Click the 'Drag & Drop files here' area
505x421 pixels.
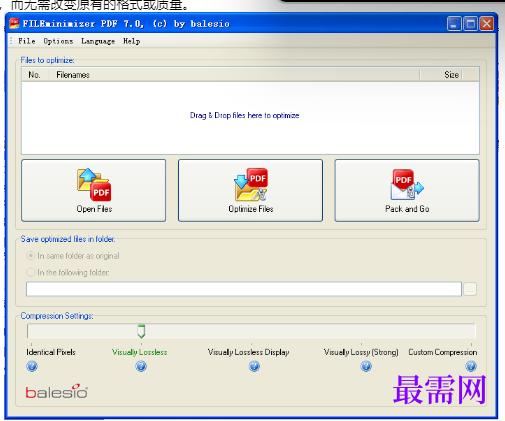pos(250,118)
